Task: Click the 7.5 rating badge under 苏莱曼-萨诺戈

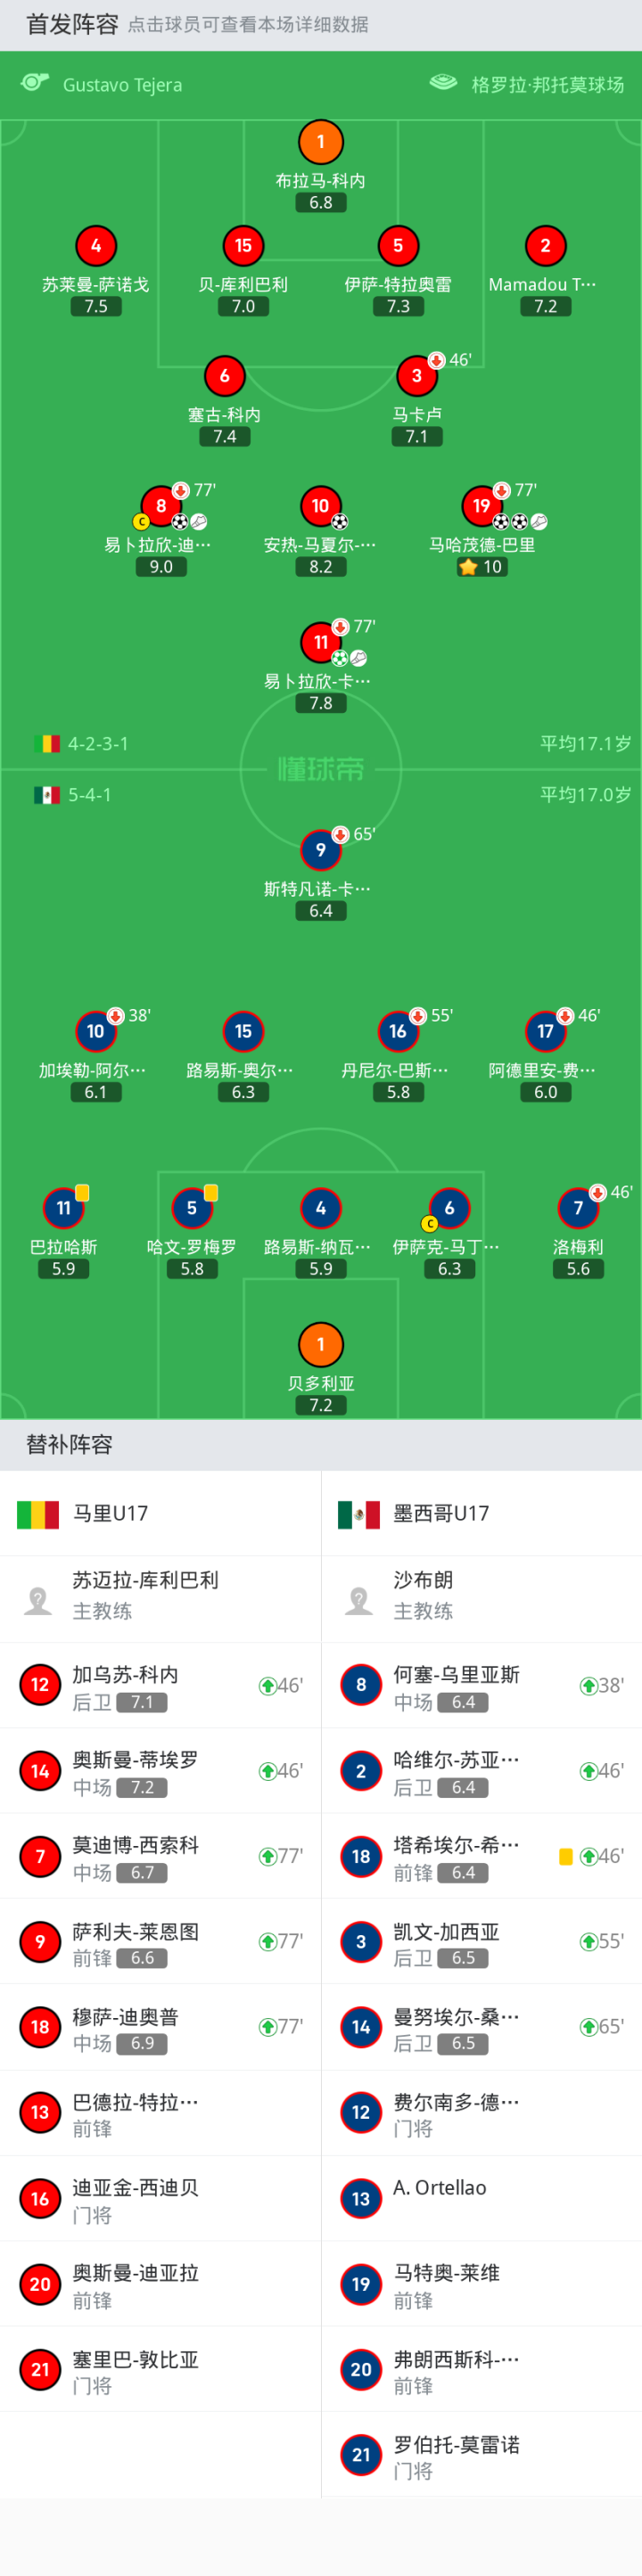Action: 96,307
